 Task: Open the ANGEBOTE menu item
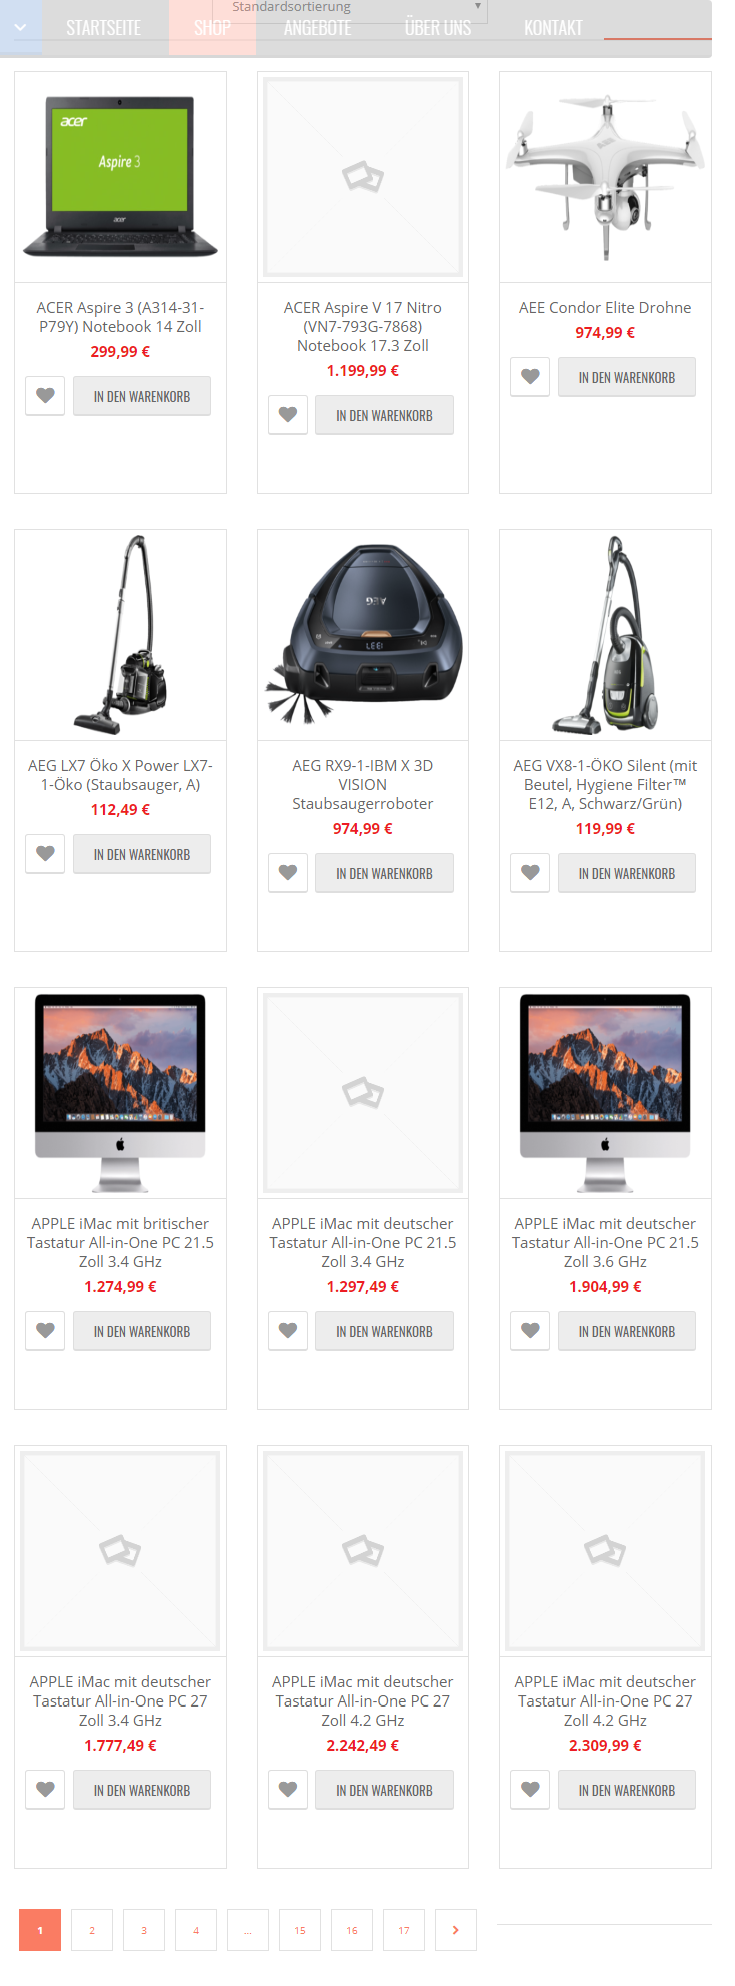click(318, 28)
